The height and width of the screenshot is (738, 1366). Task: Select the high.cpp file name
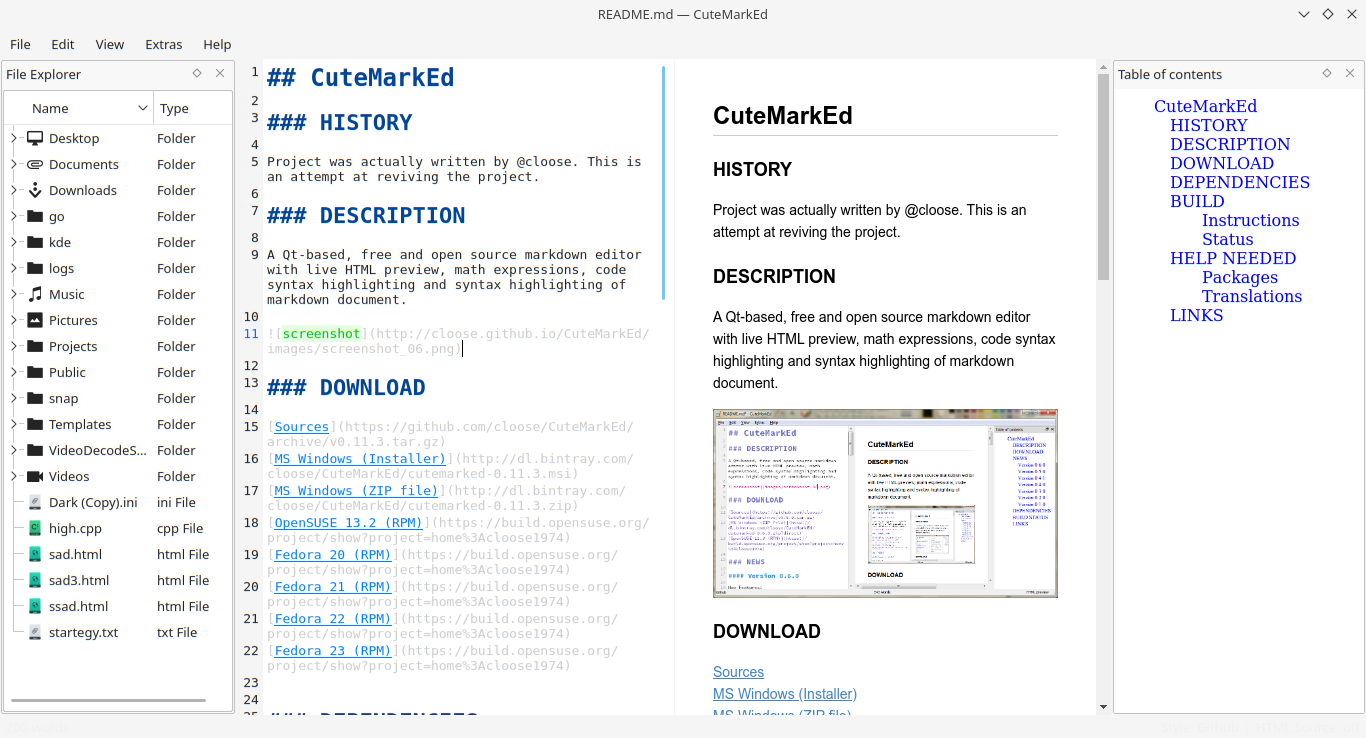[x=75, y=528]
